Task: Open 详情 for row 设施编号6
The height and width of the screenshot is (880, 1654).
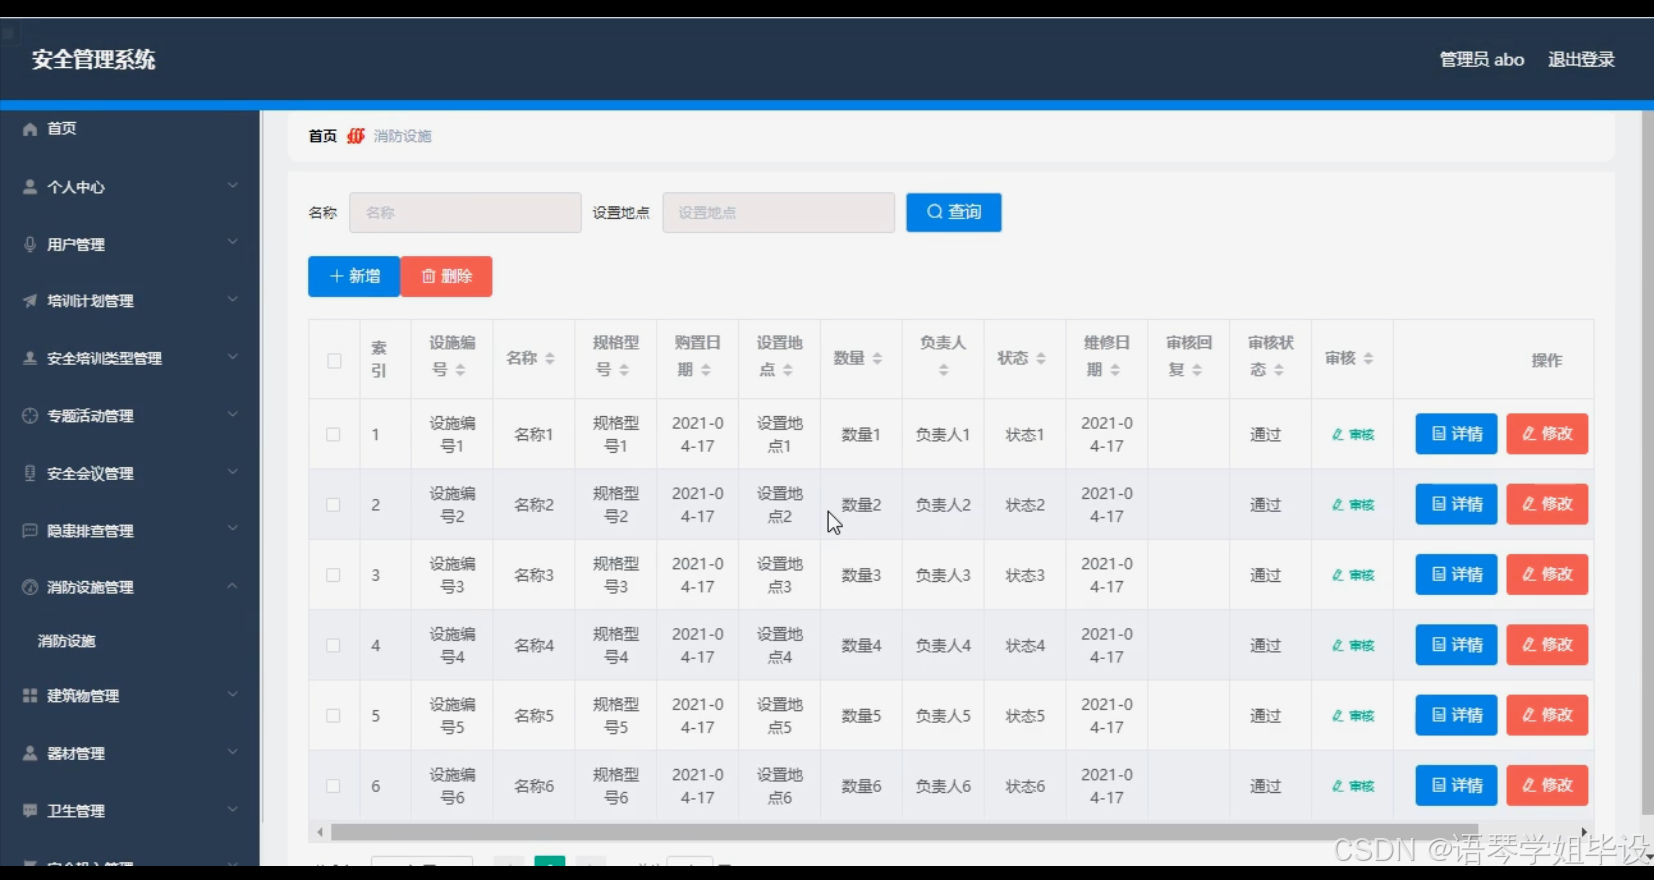Action: coord(1456,786)
